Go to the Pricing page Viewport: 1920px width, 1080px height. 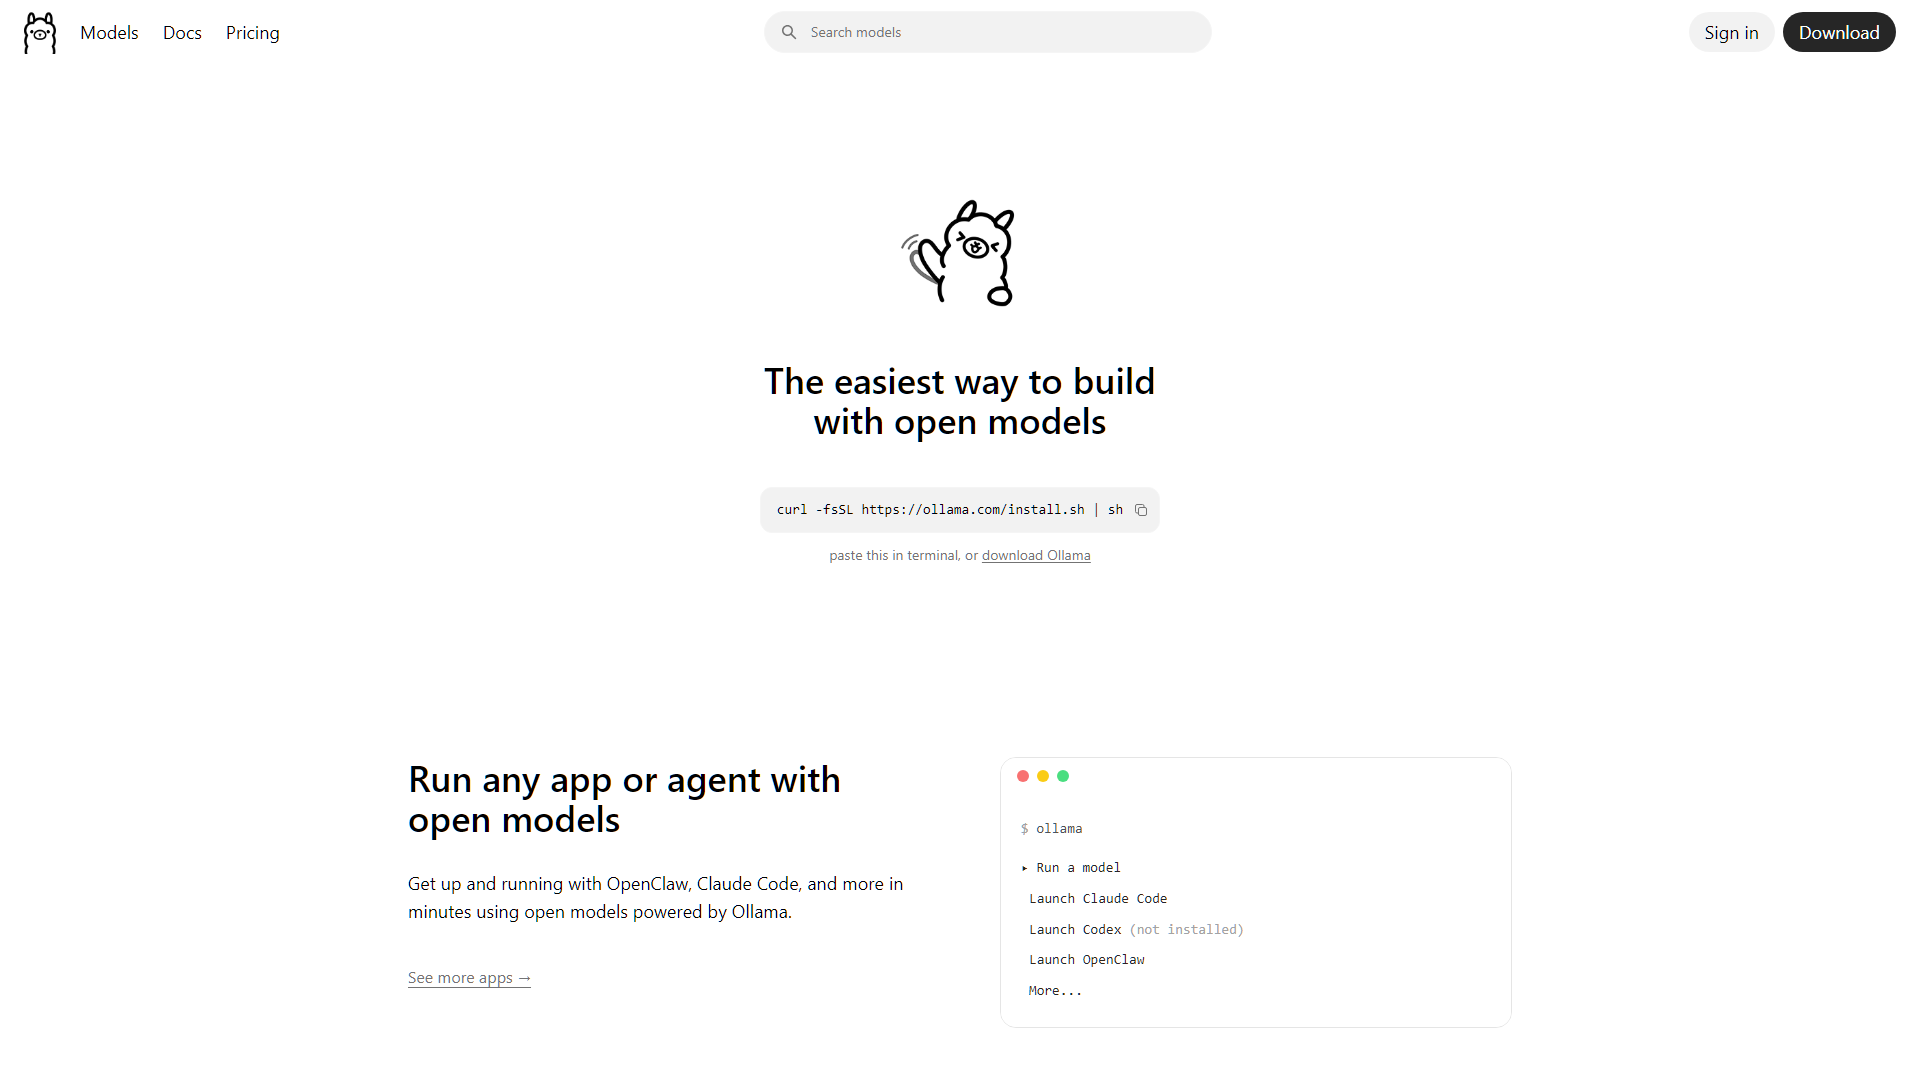[x=253, y=33]
